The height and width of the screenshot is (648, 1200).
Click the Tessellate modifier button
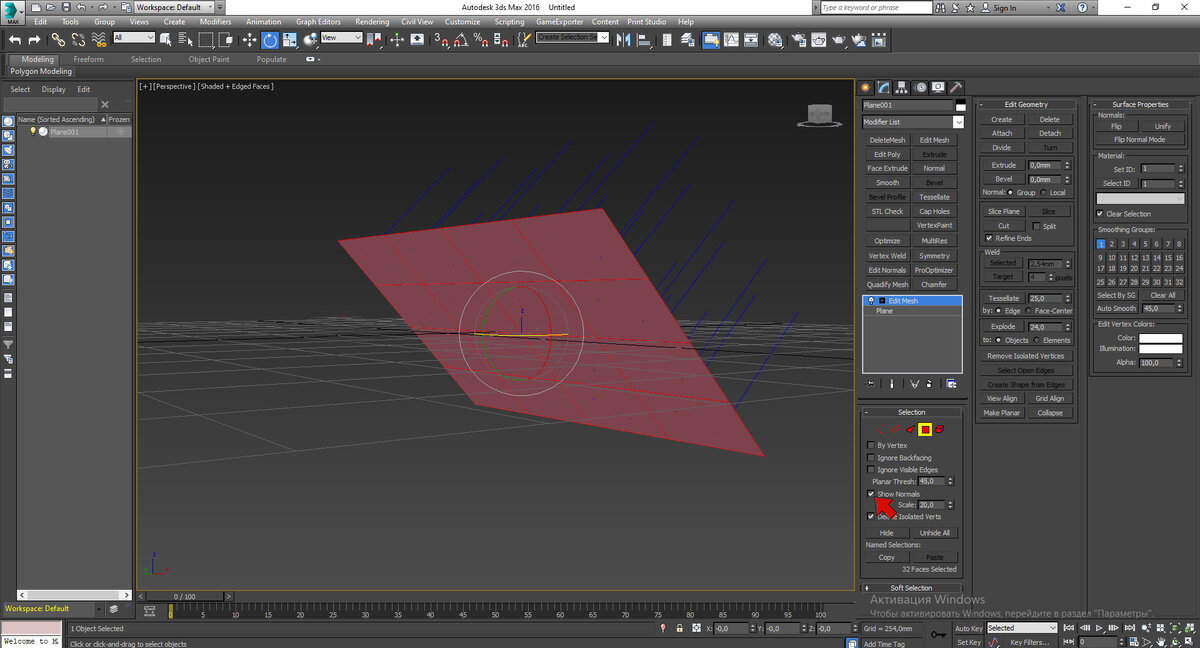point(934,197)
